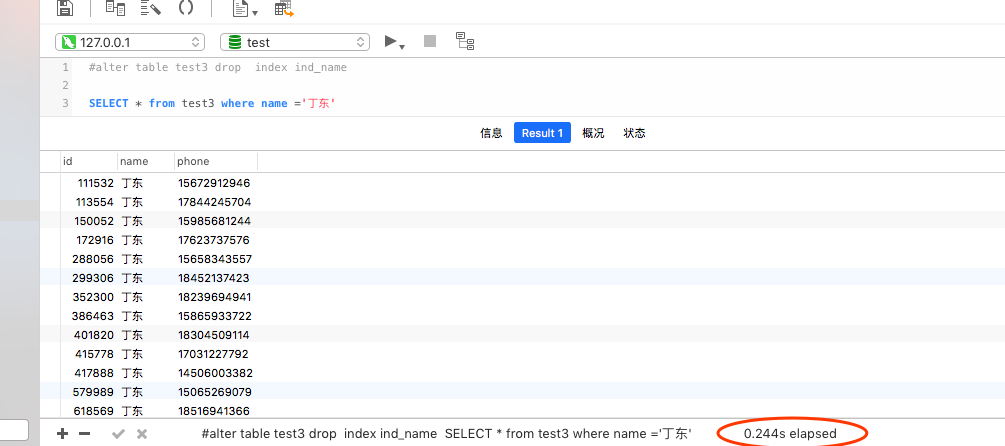Export the result grid with the table-arrow icon
This screenshot has width=1005, height=446.
click(x=284, y=9)
